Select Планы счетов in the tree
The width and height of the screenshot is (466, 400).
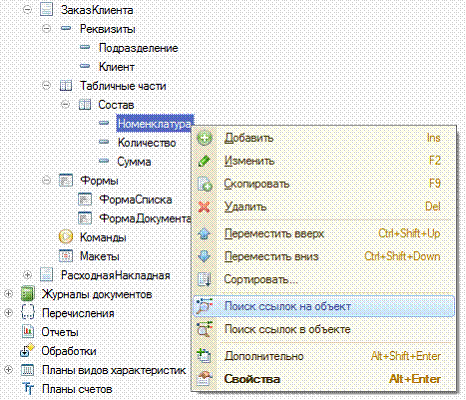point(77,389)
